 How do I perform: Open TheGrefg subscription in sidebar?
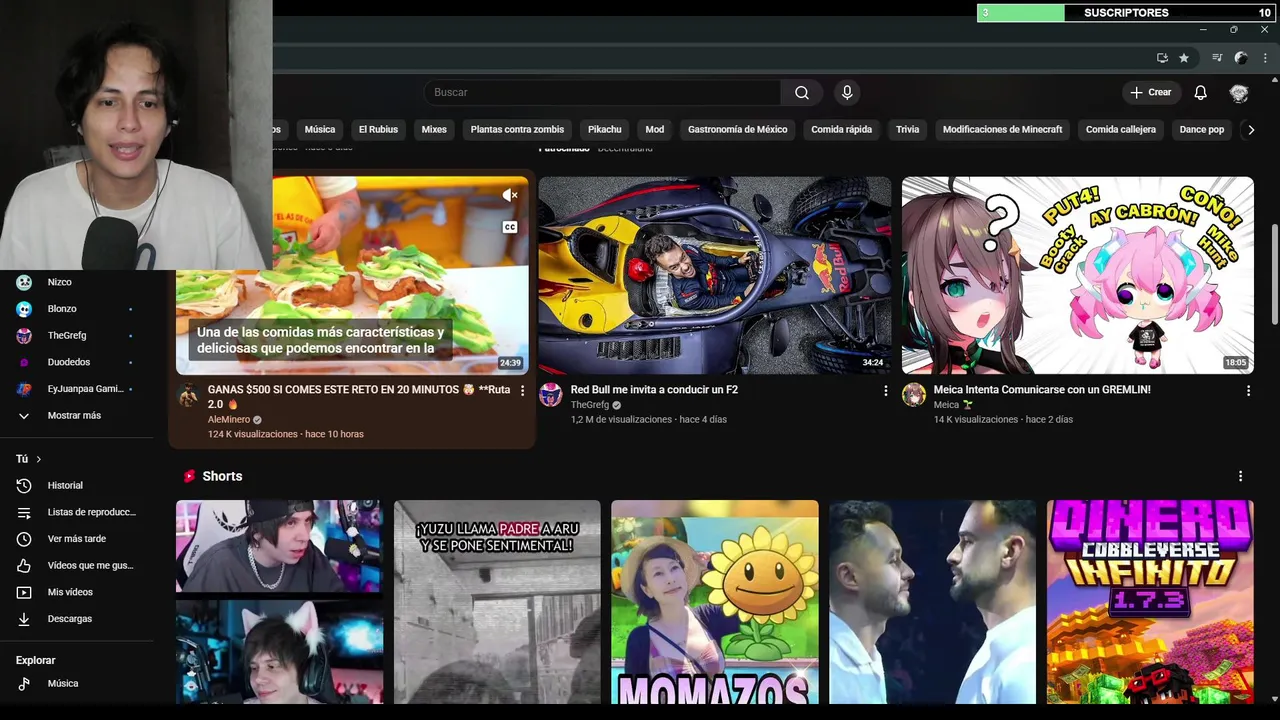pos(76,335)
